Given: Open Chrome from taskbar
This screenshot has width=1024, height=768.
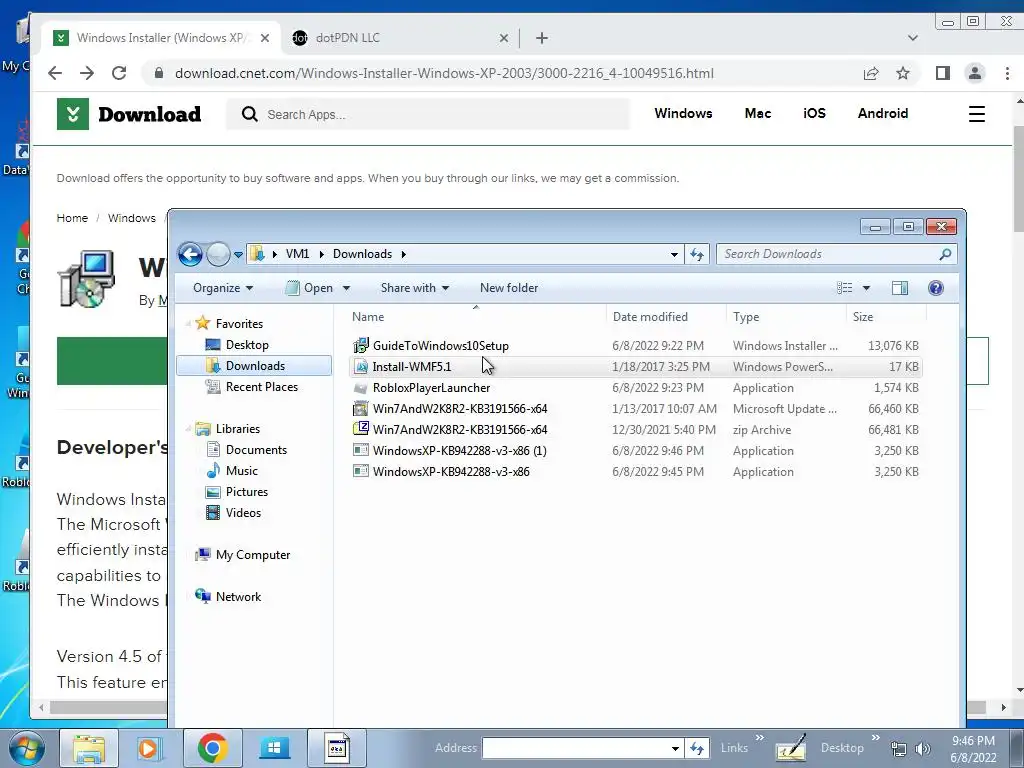Looking at the screenshot, I should [x=212, y=748].
